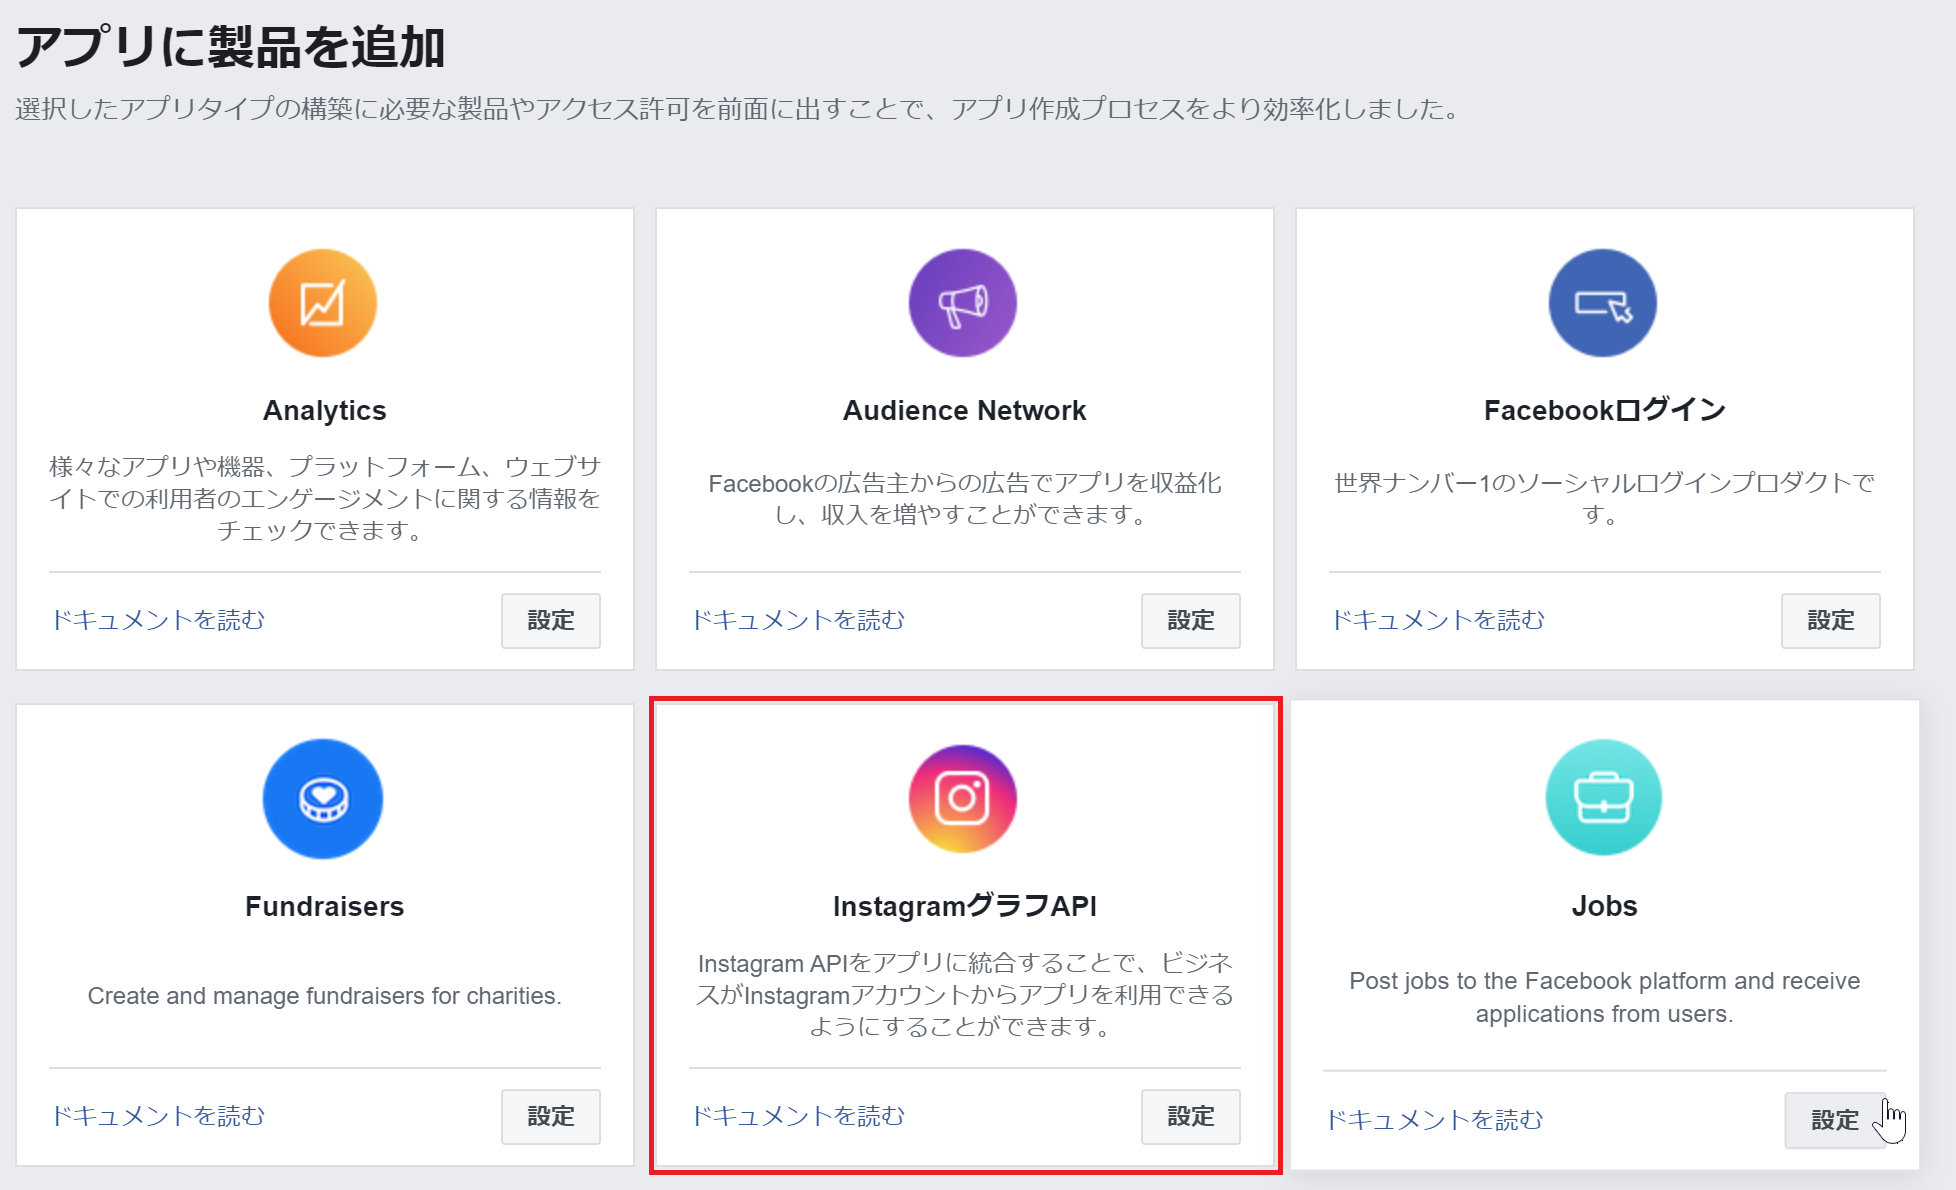Click the Fundraisers card title
Screen dimensions: 1956x1190
click(x=325, y=906)
